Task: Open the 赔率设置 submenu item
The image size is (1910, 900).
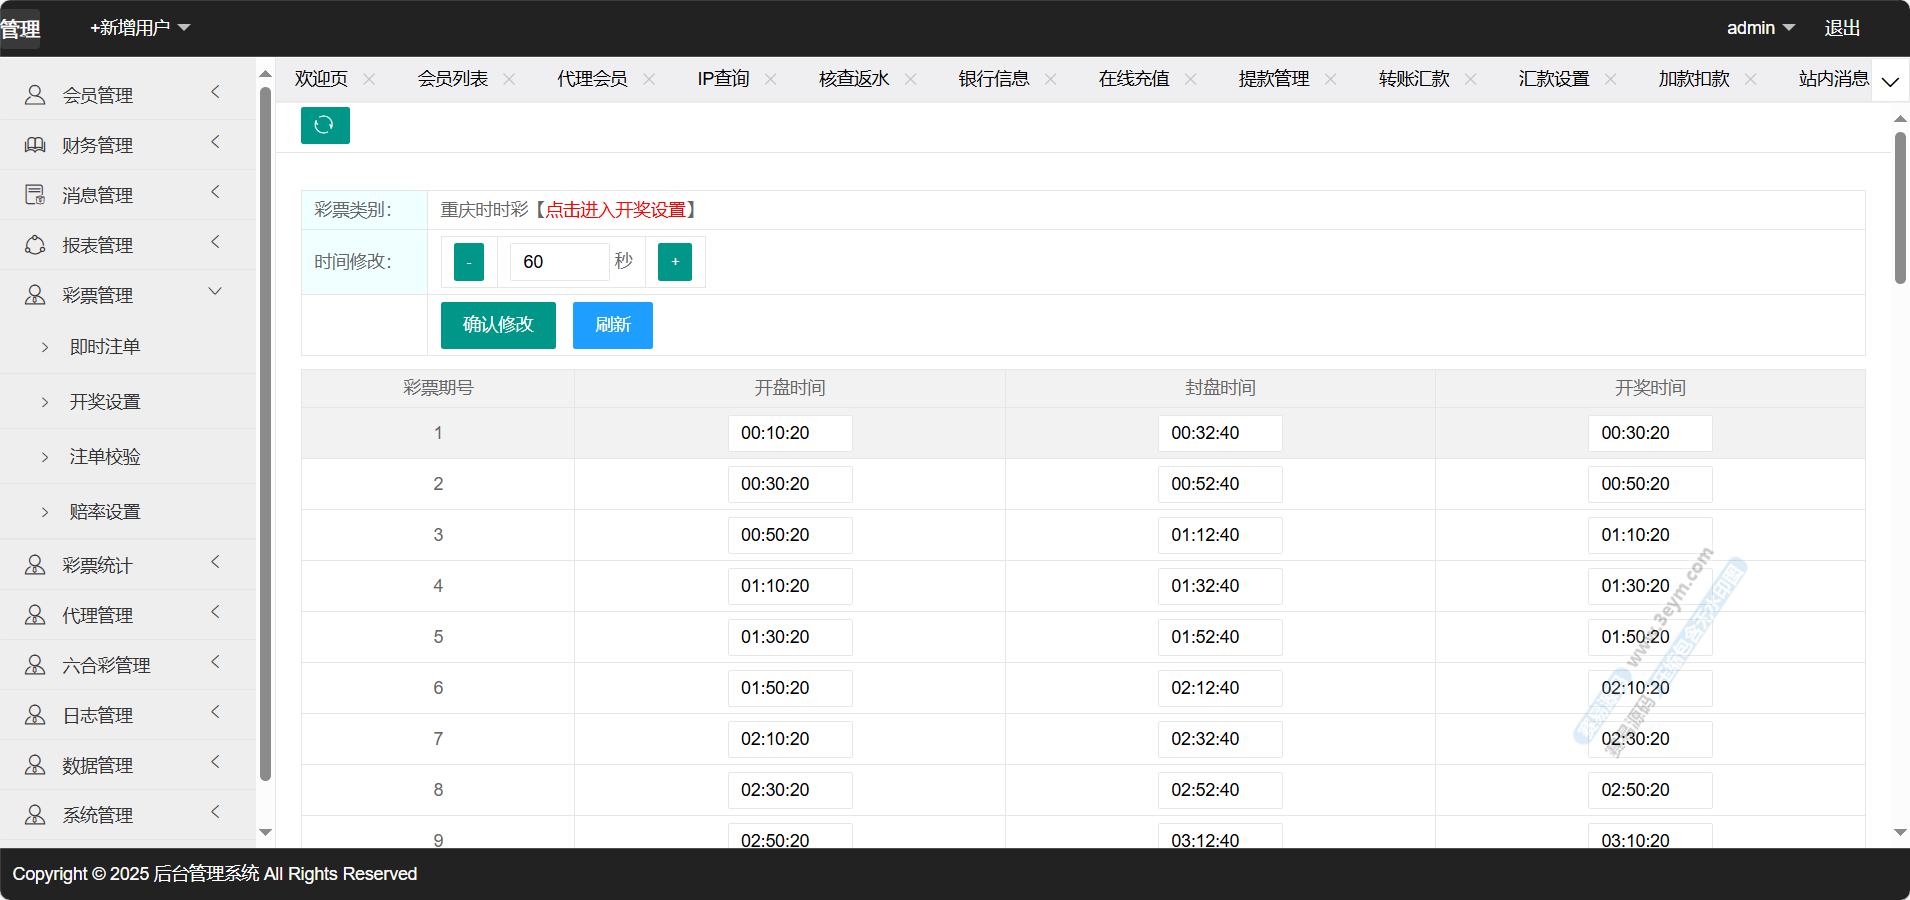Action: tap(105, 512)
